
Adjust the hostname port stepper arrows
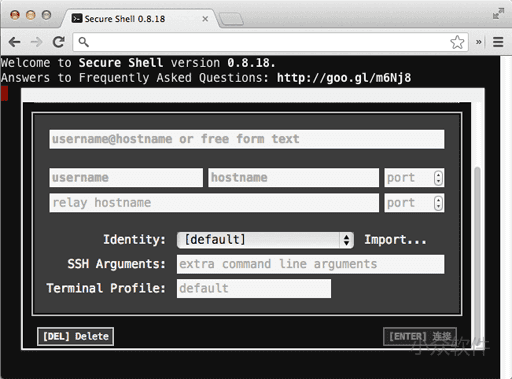[x=438, y=178]
